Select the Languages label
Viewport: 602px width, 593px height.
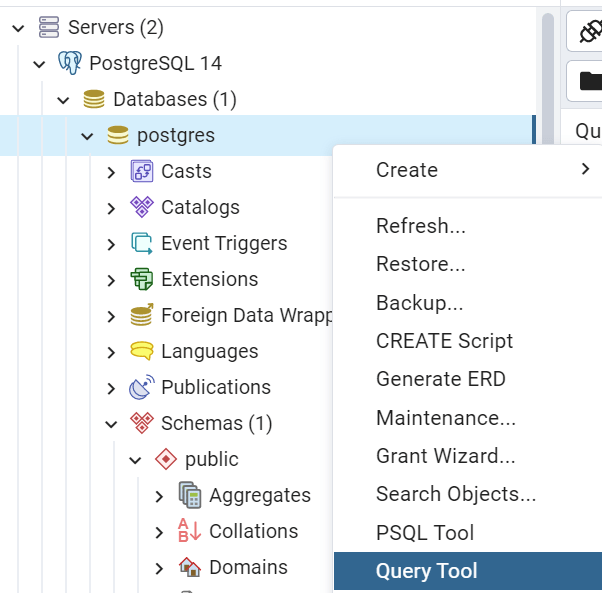(x=210, y=352)
